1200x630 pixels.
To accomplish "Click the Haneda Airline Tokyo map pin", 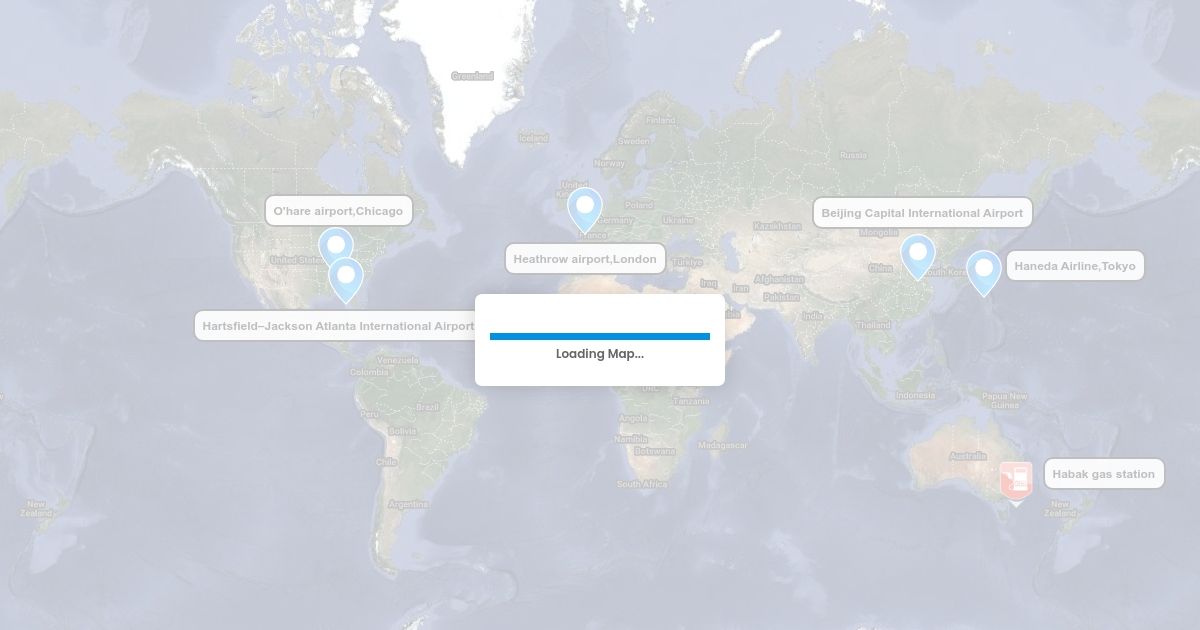I will (984, 272).
